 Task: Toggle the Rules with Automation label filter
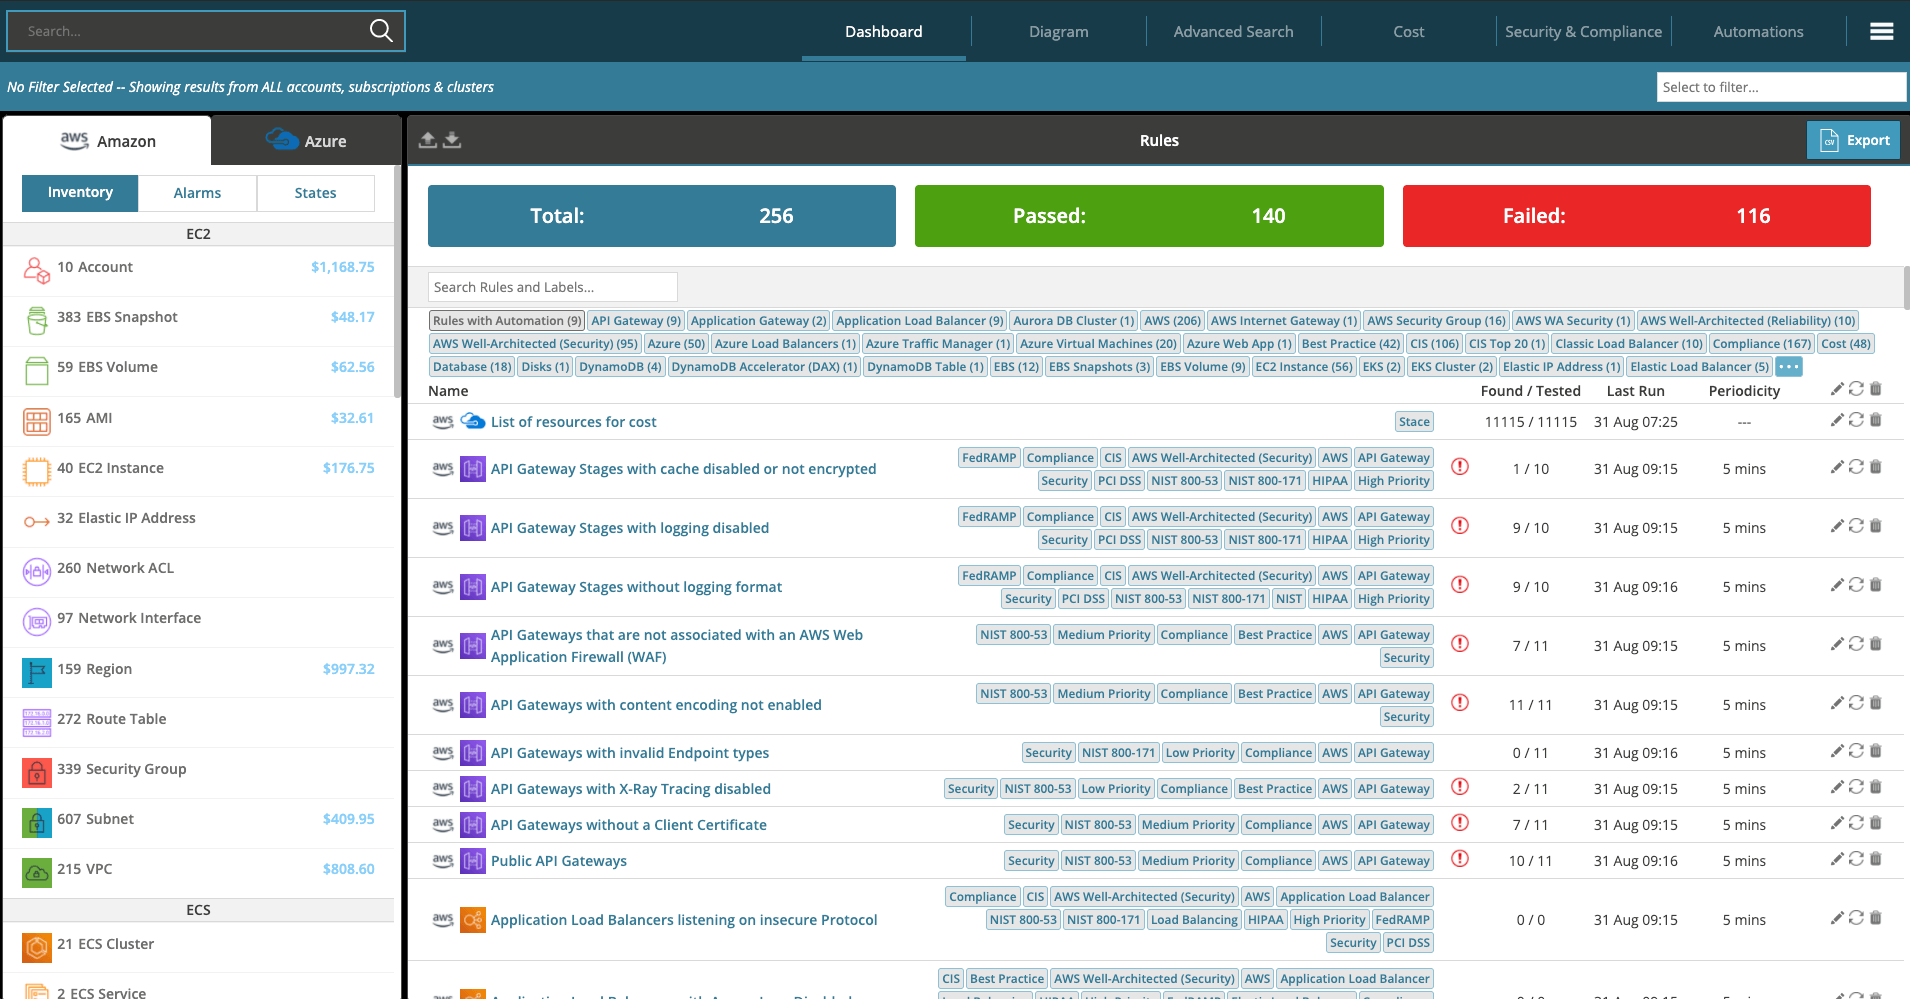507,321
